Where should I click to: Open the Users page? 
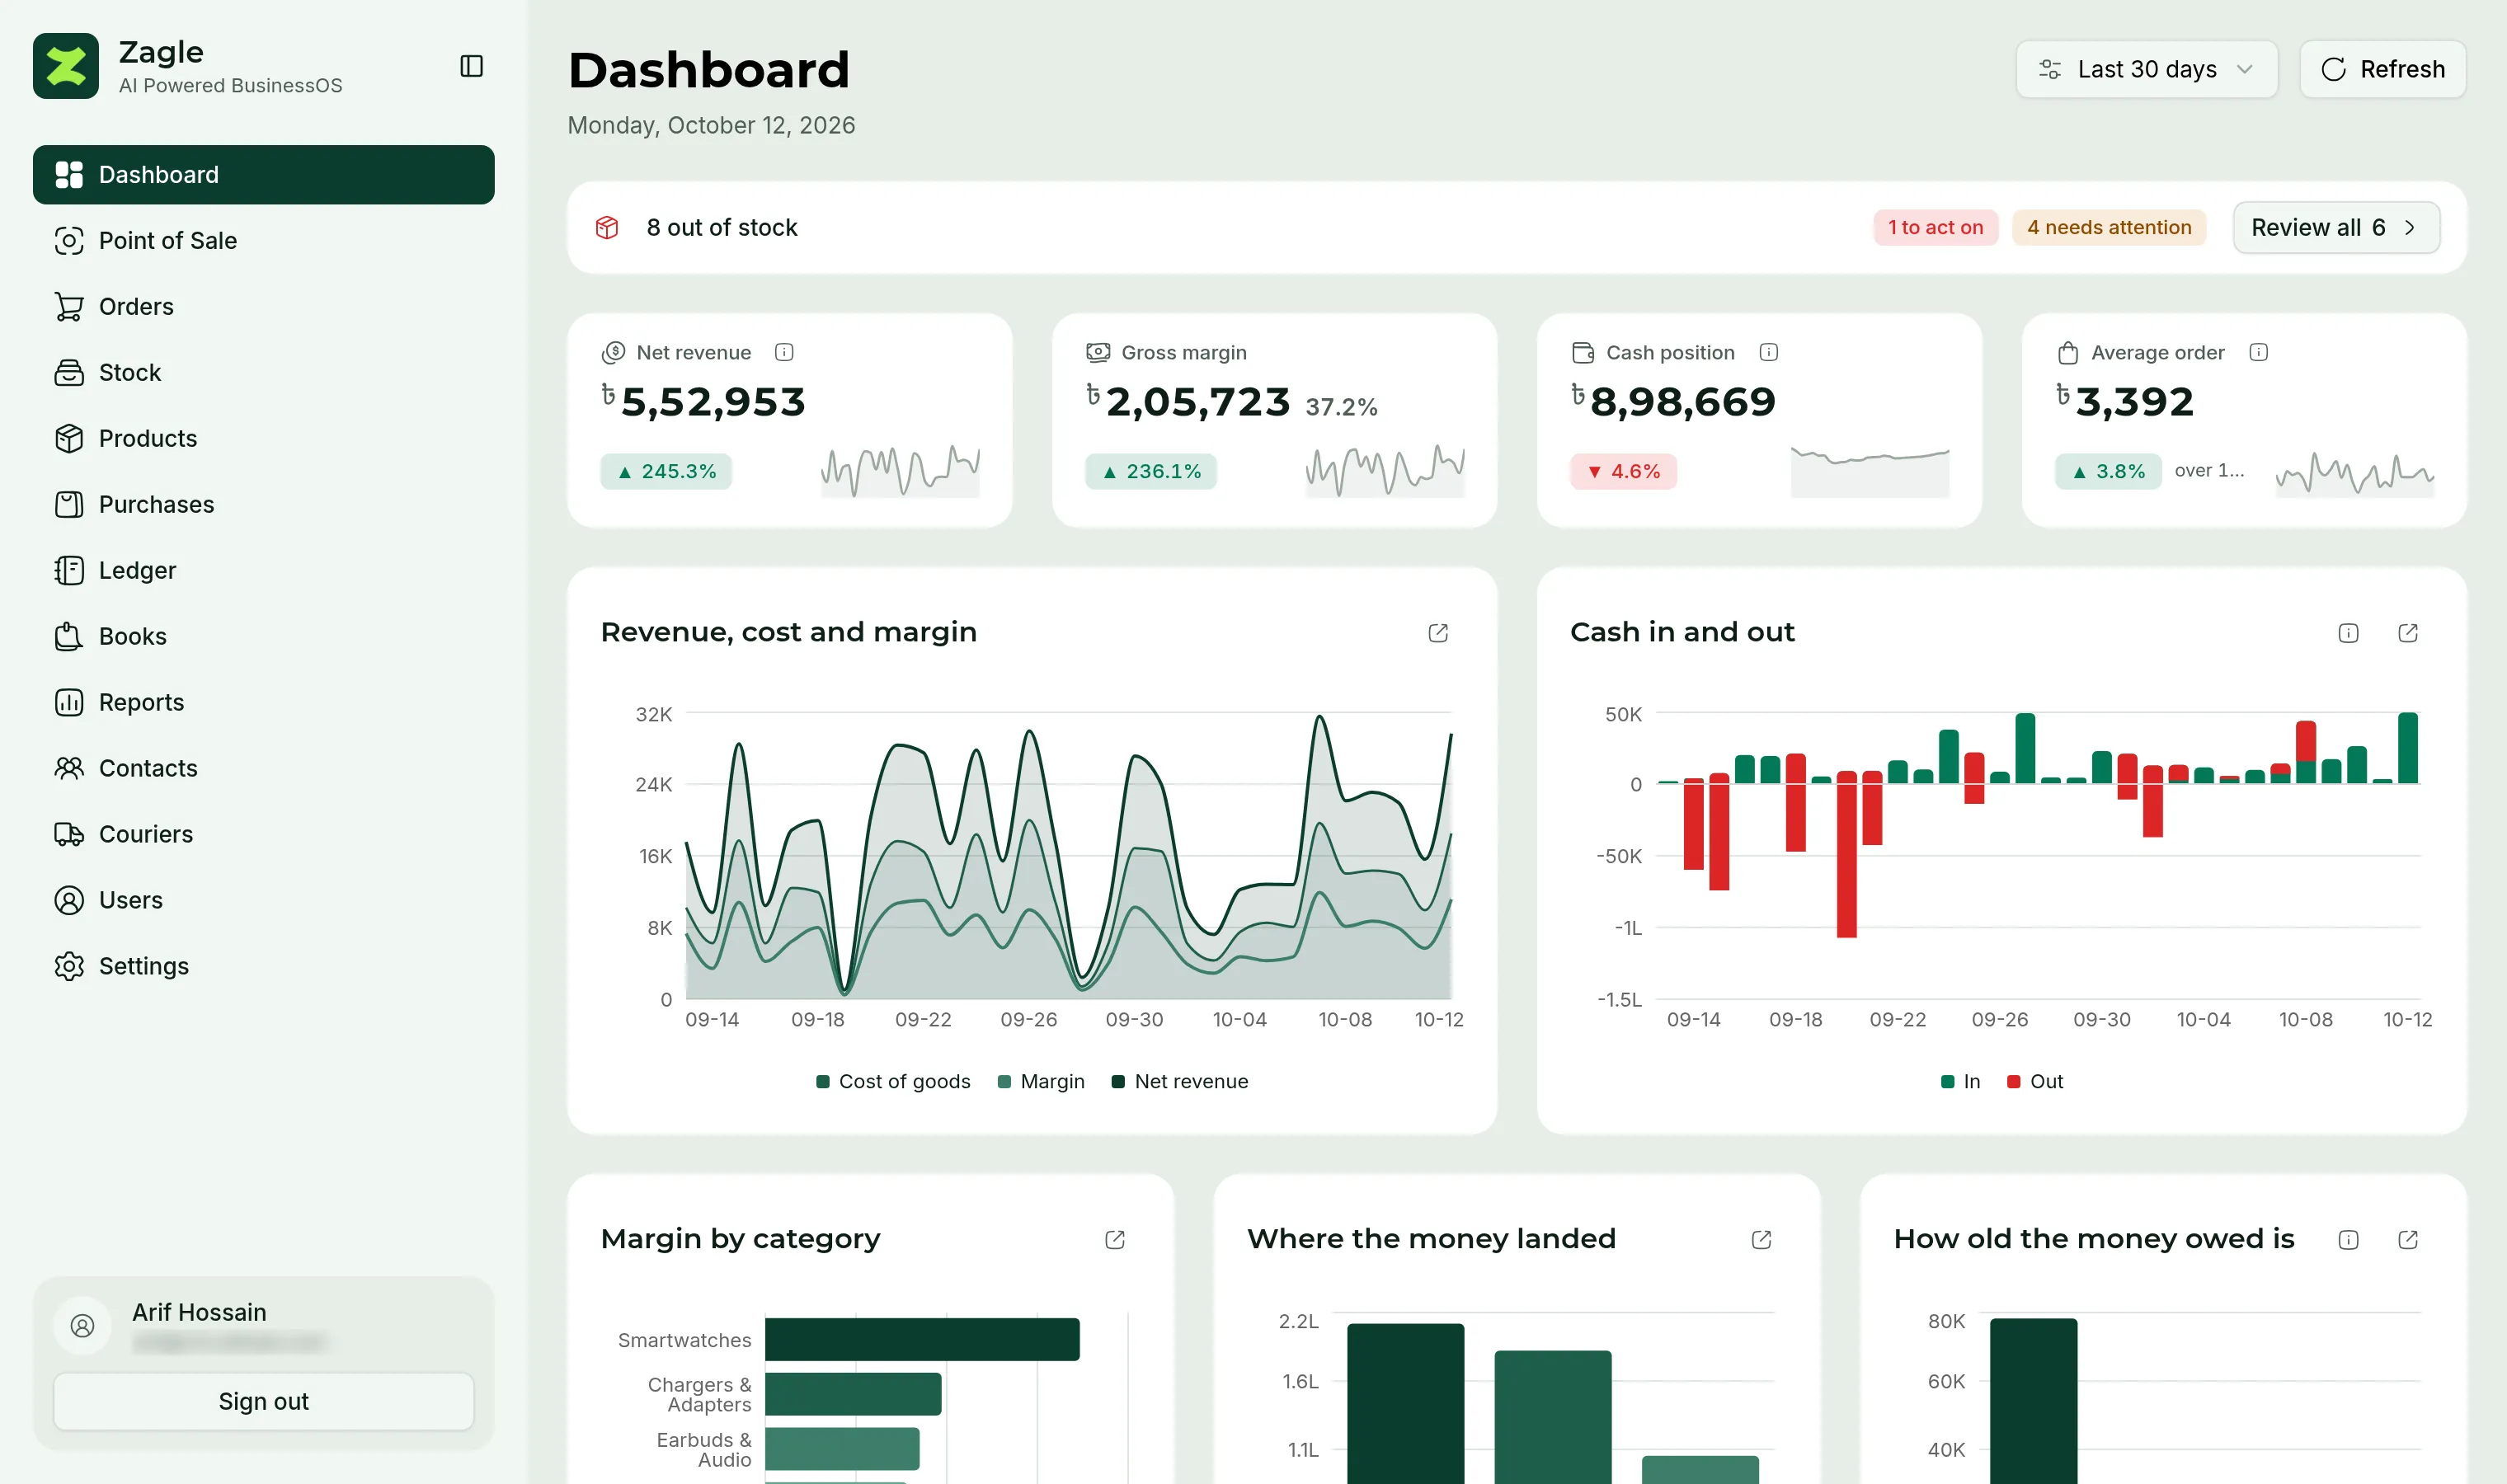coord(263,900)
